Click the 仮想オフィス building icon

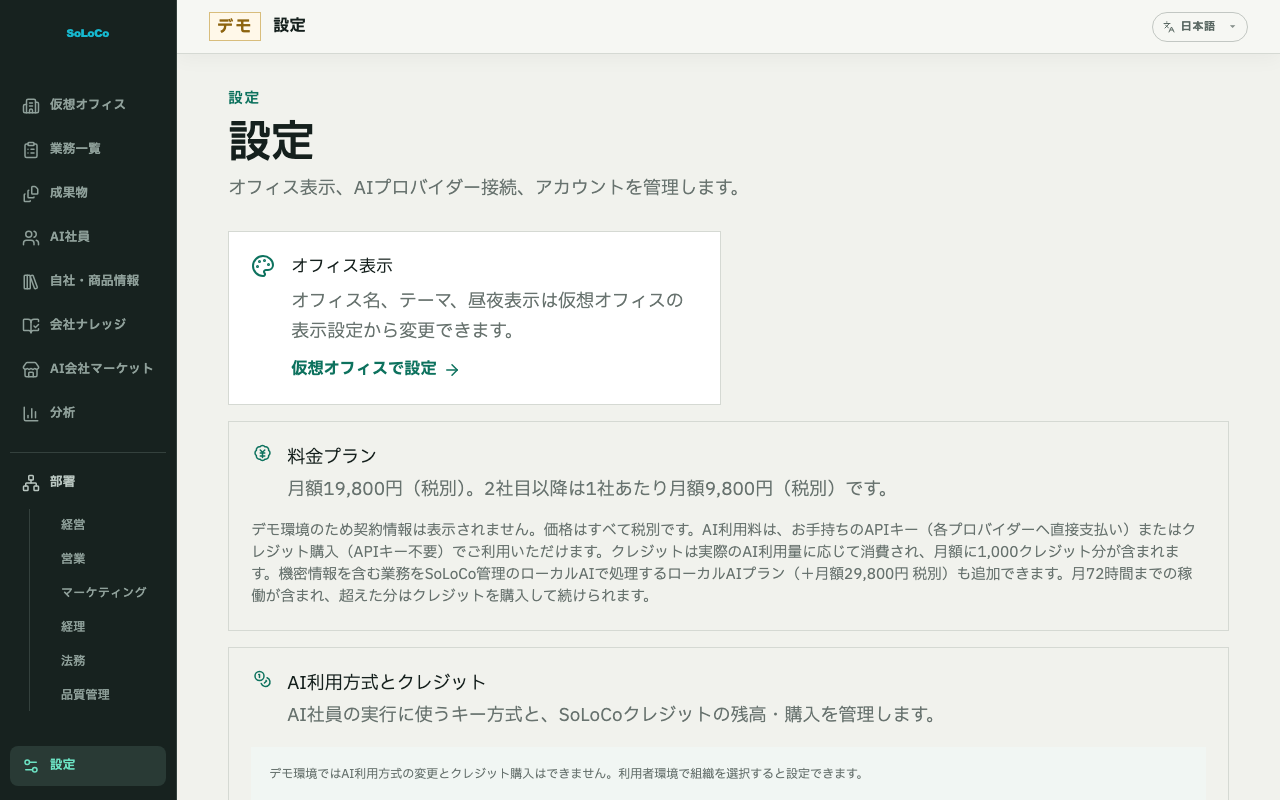point(31,105)
